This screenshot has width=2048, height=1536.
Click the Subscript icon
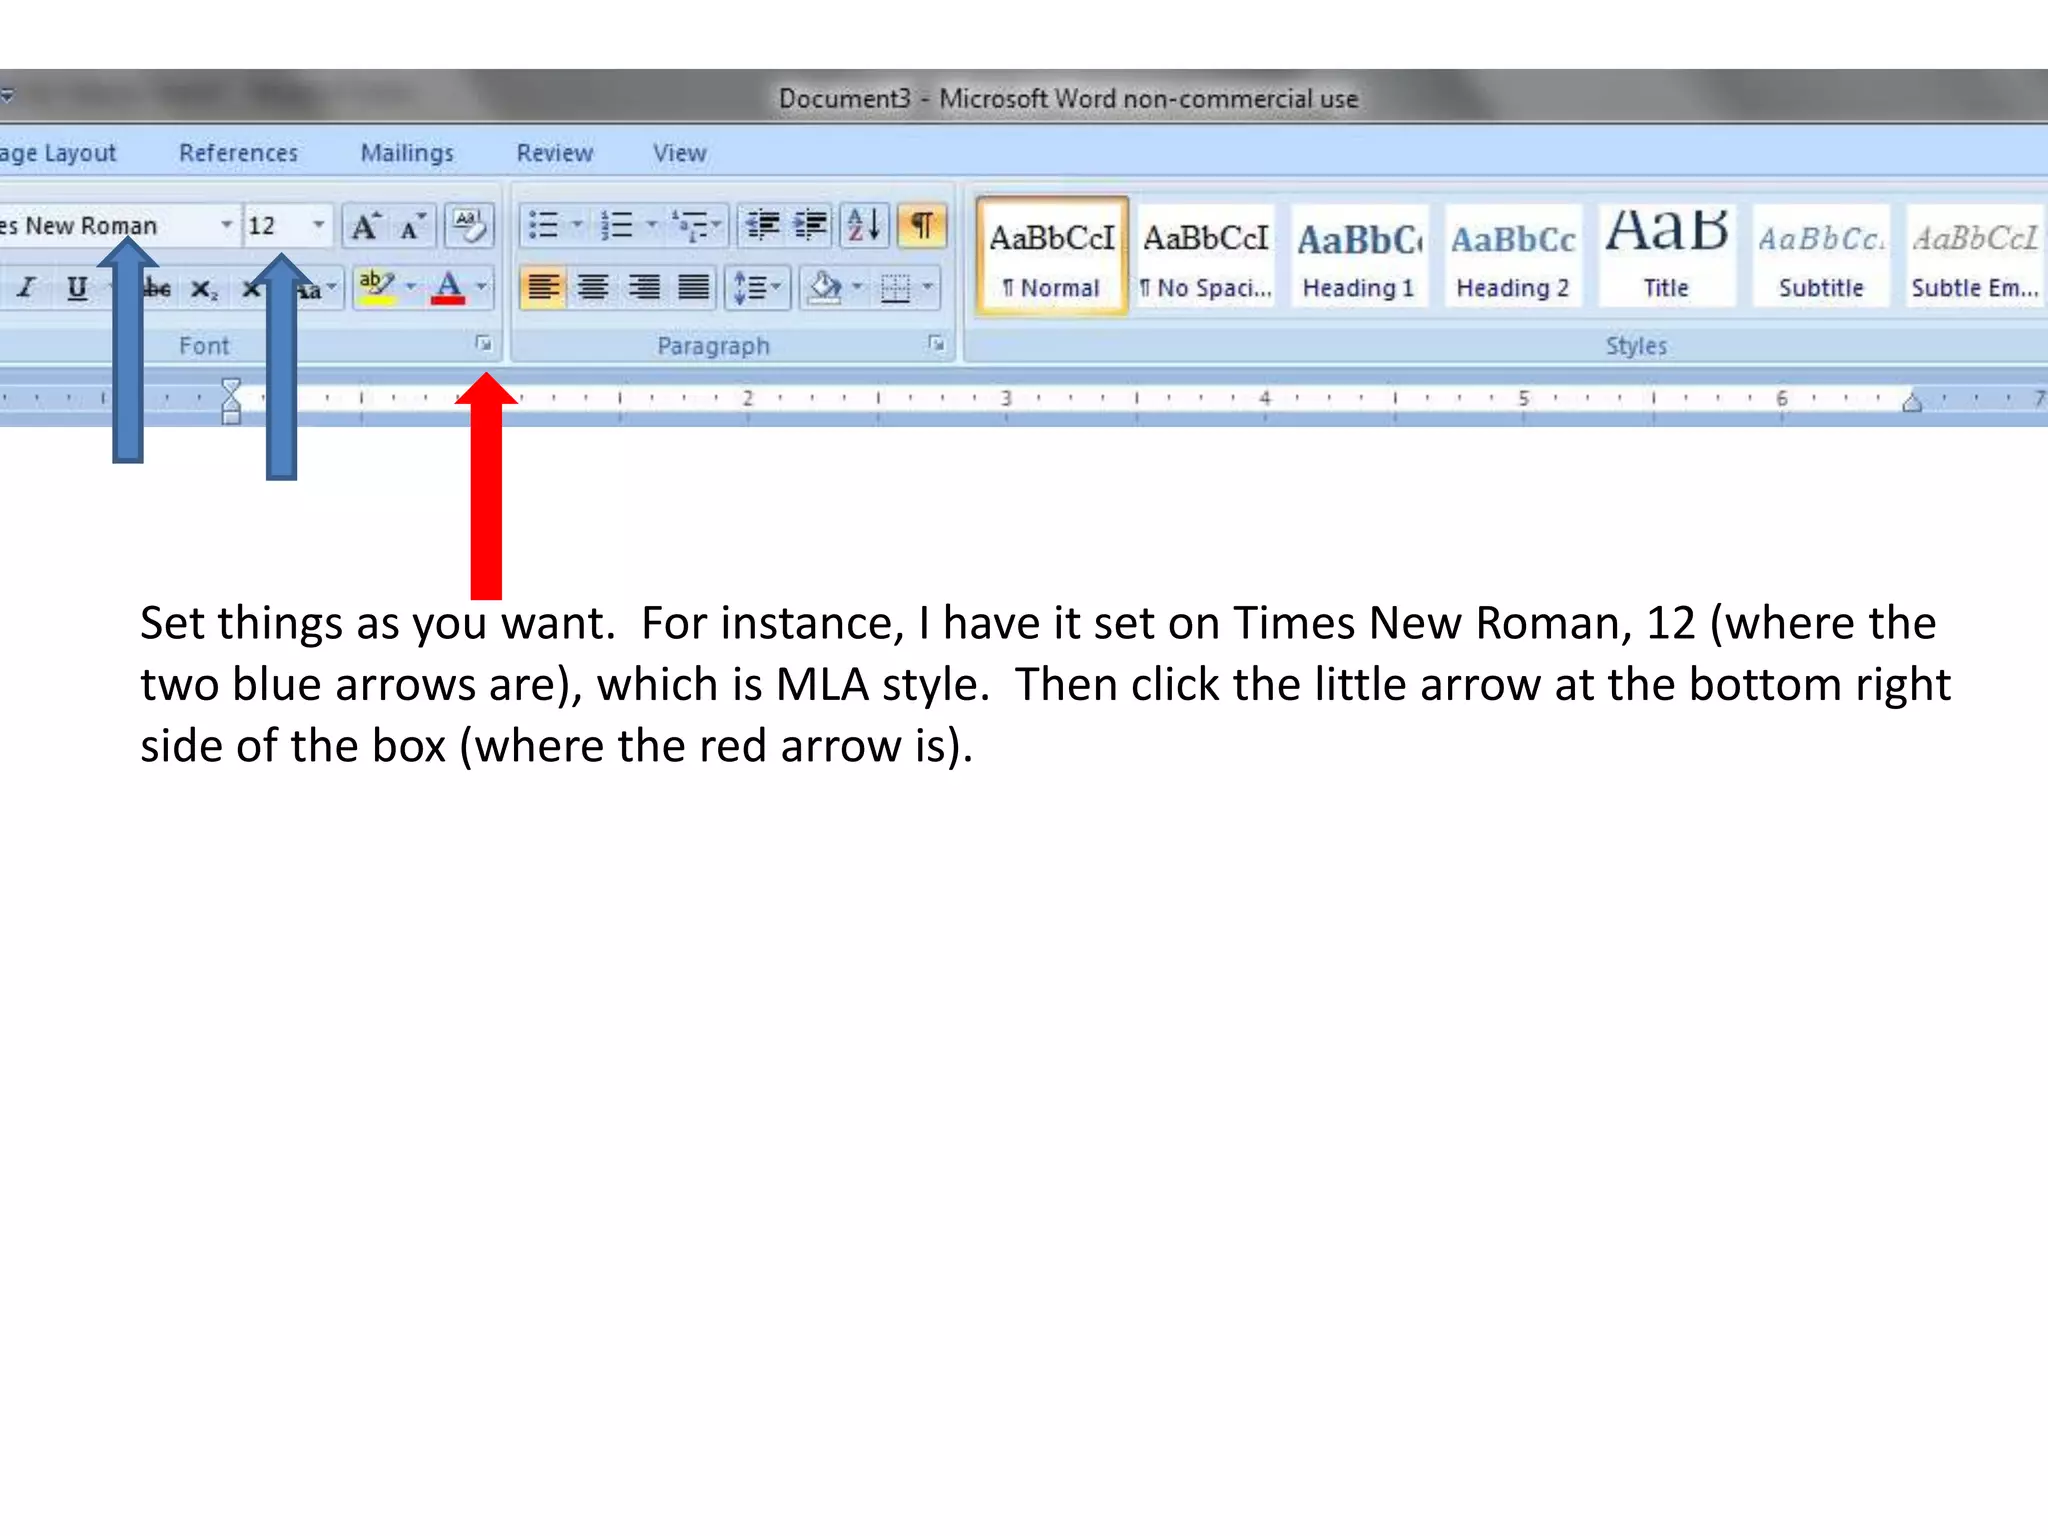point(203,290)
